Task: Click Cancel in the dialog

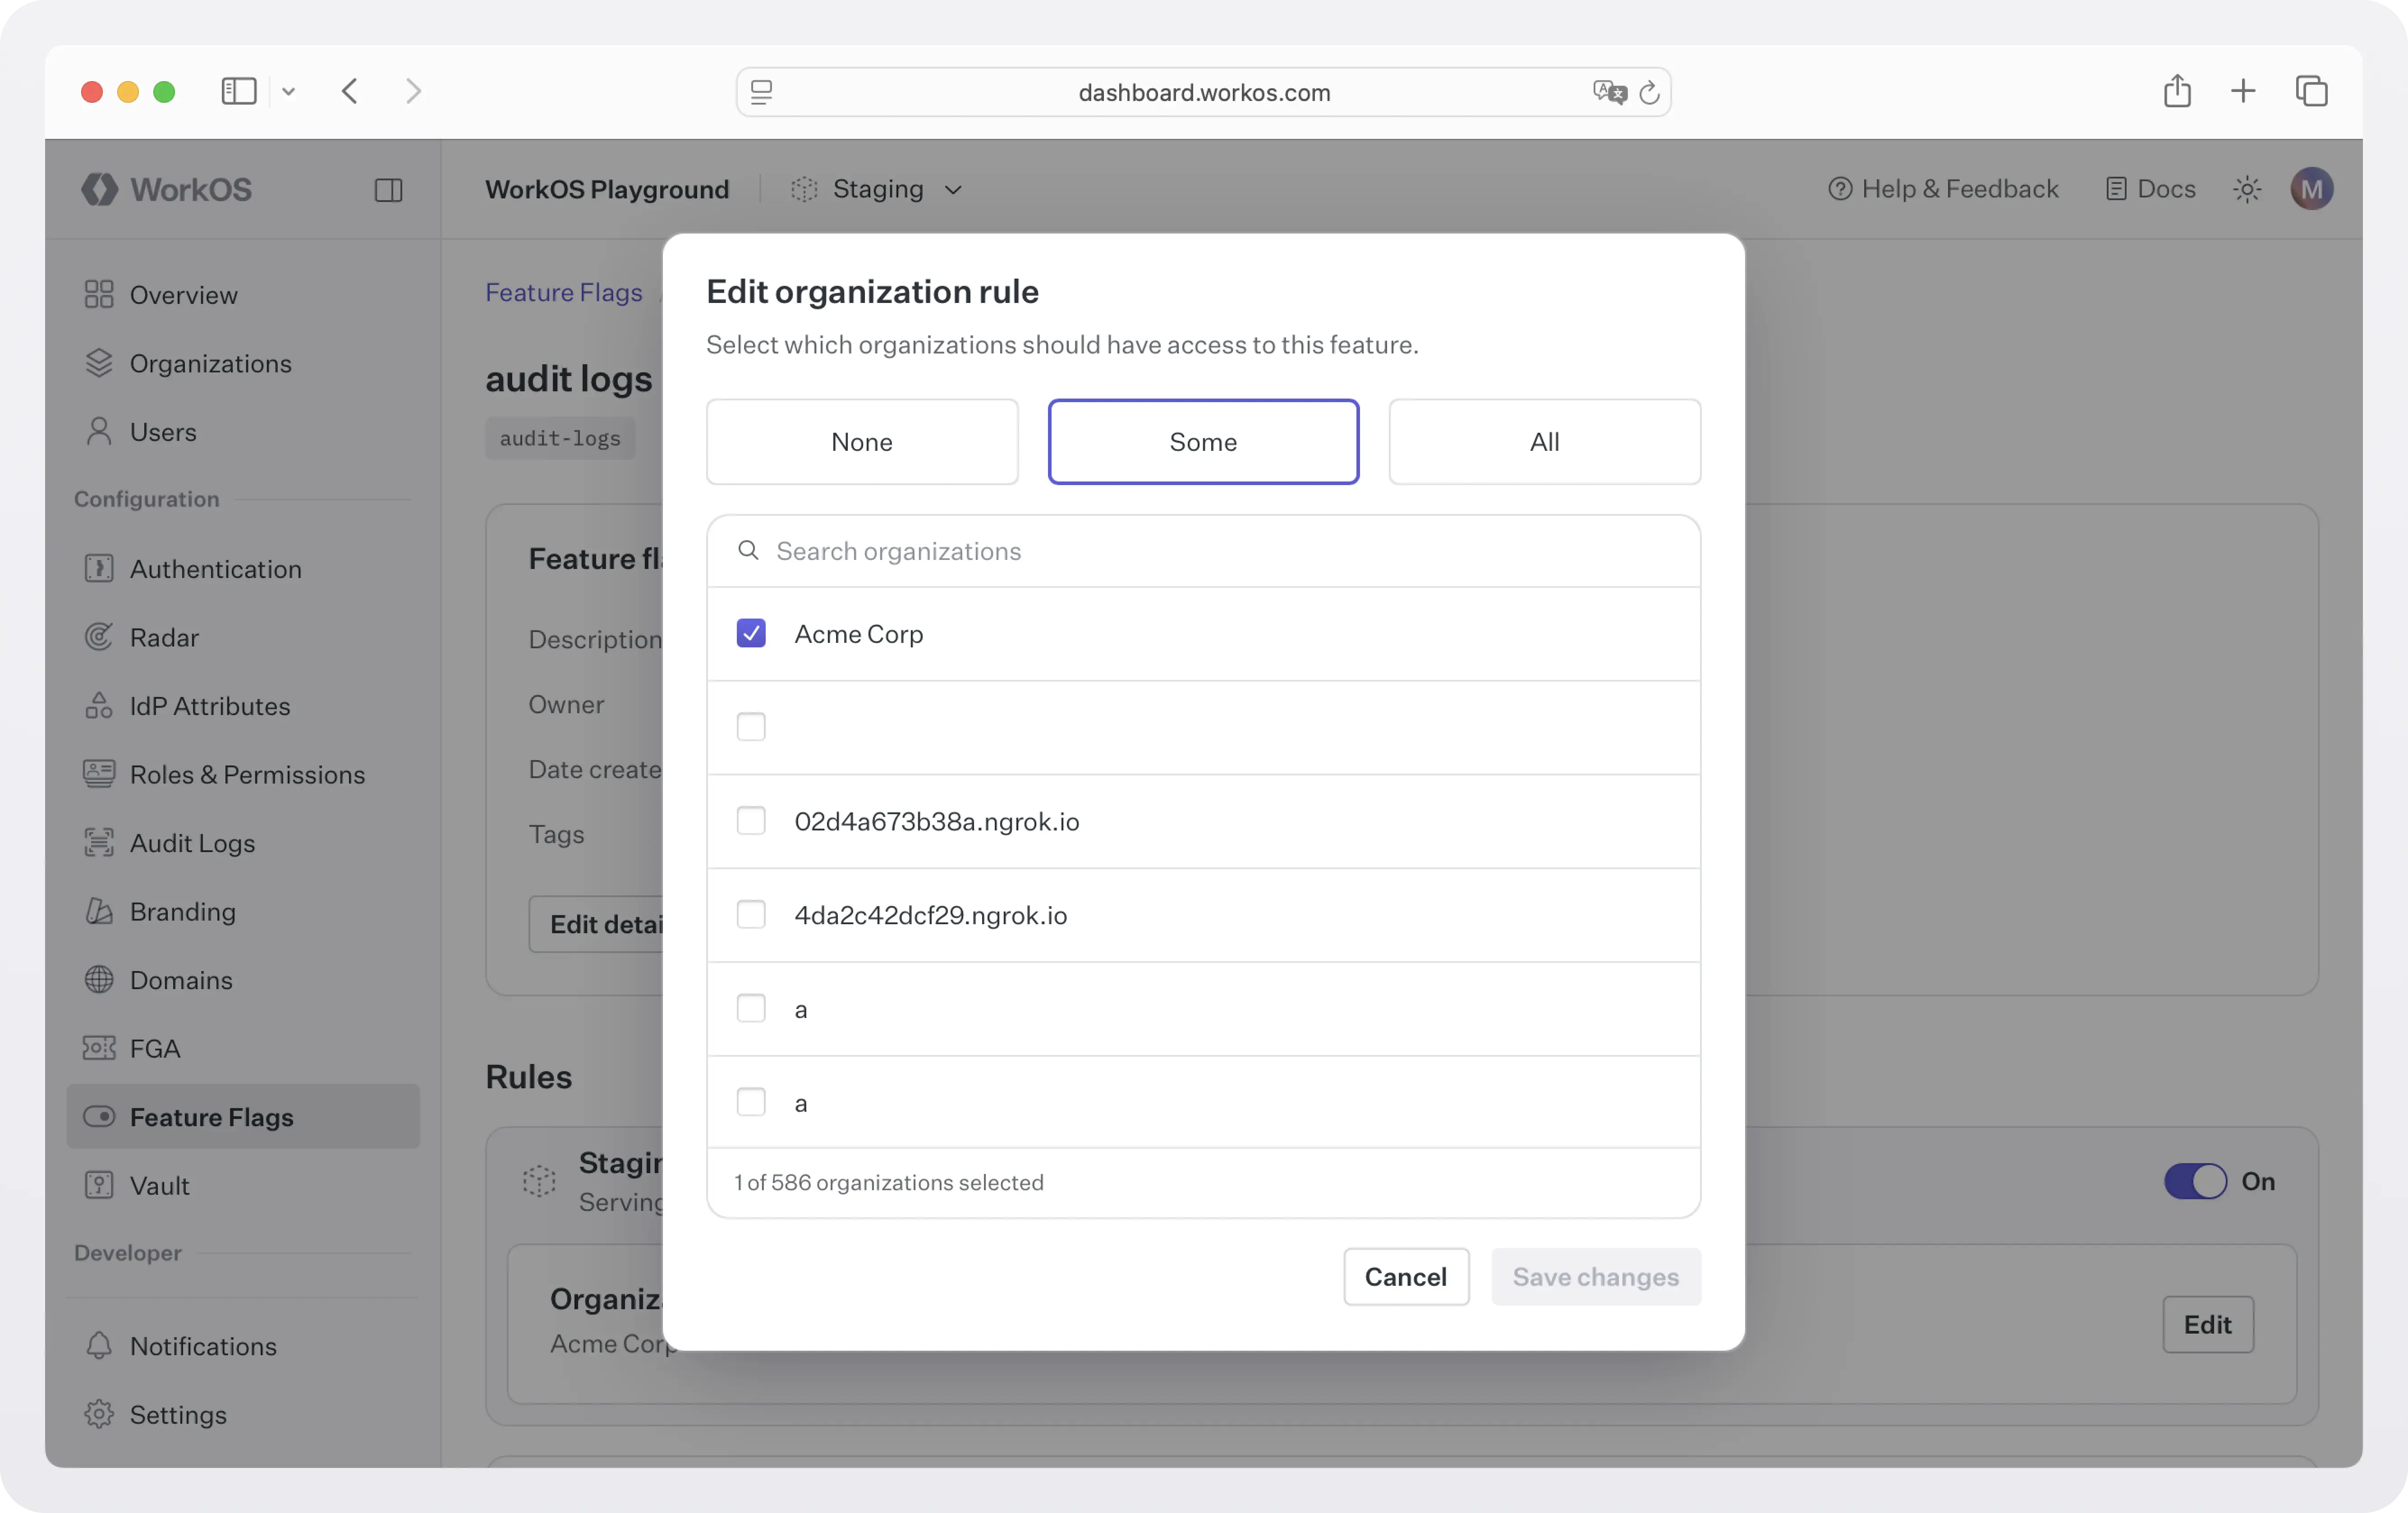Action: point(1405,1277)
